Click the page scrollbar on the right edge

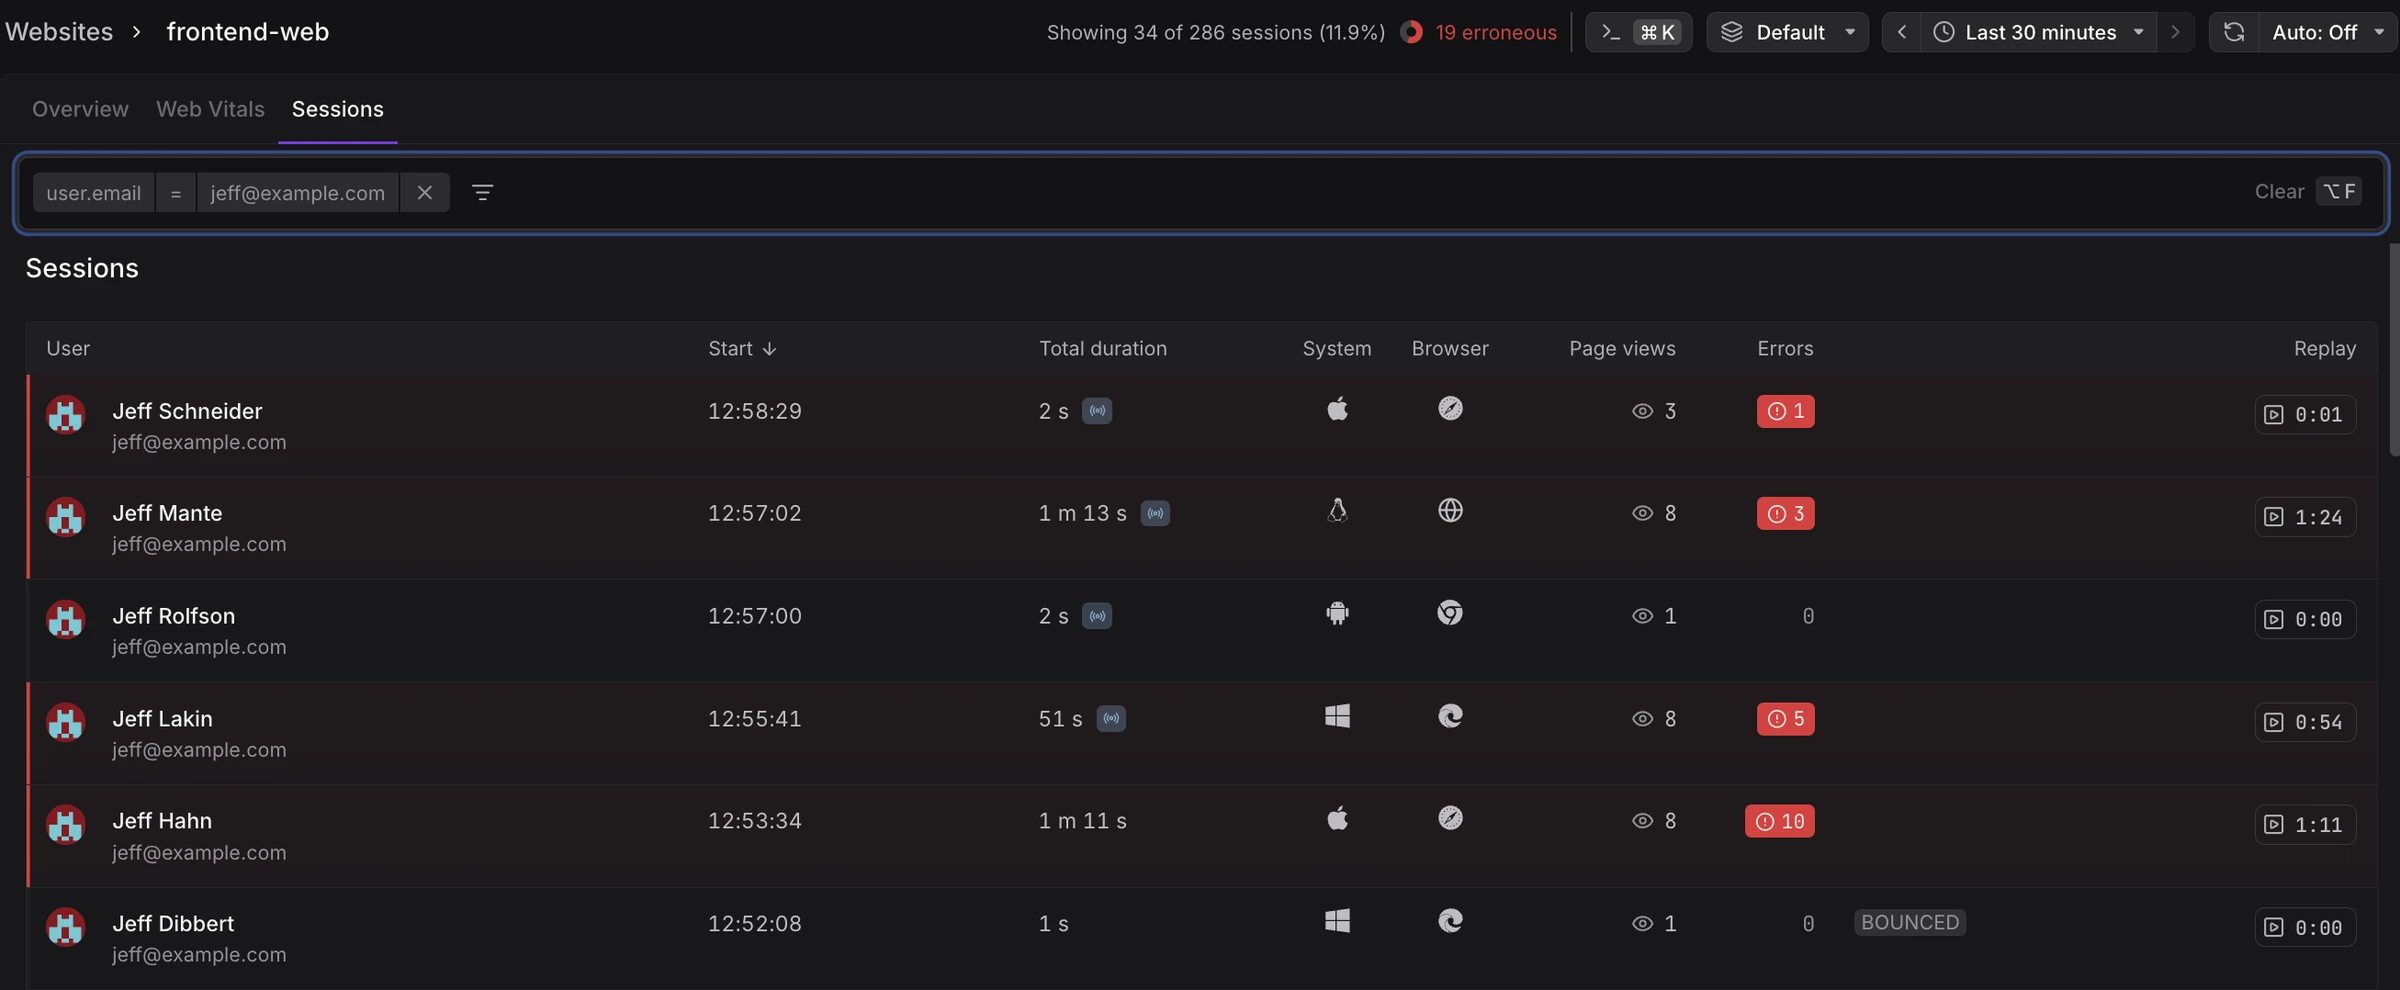2394,350
